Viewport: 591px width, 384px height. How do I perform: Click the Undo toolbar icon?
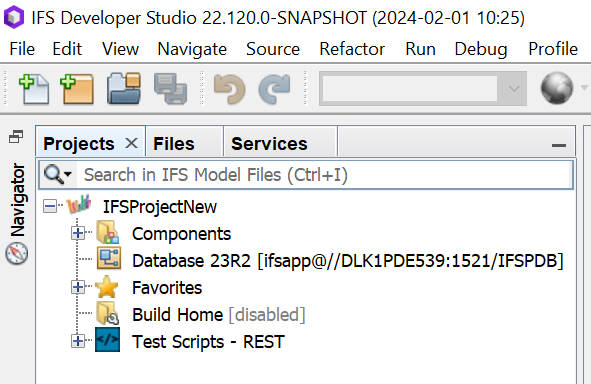point(229,89)
